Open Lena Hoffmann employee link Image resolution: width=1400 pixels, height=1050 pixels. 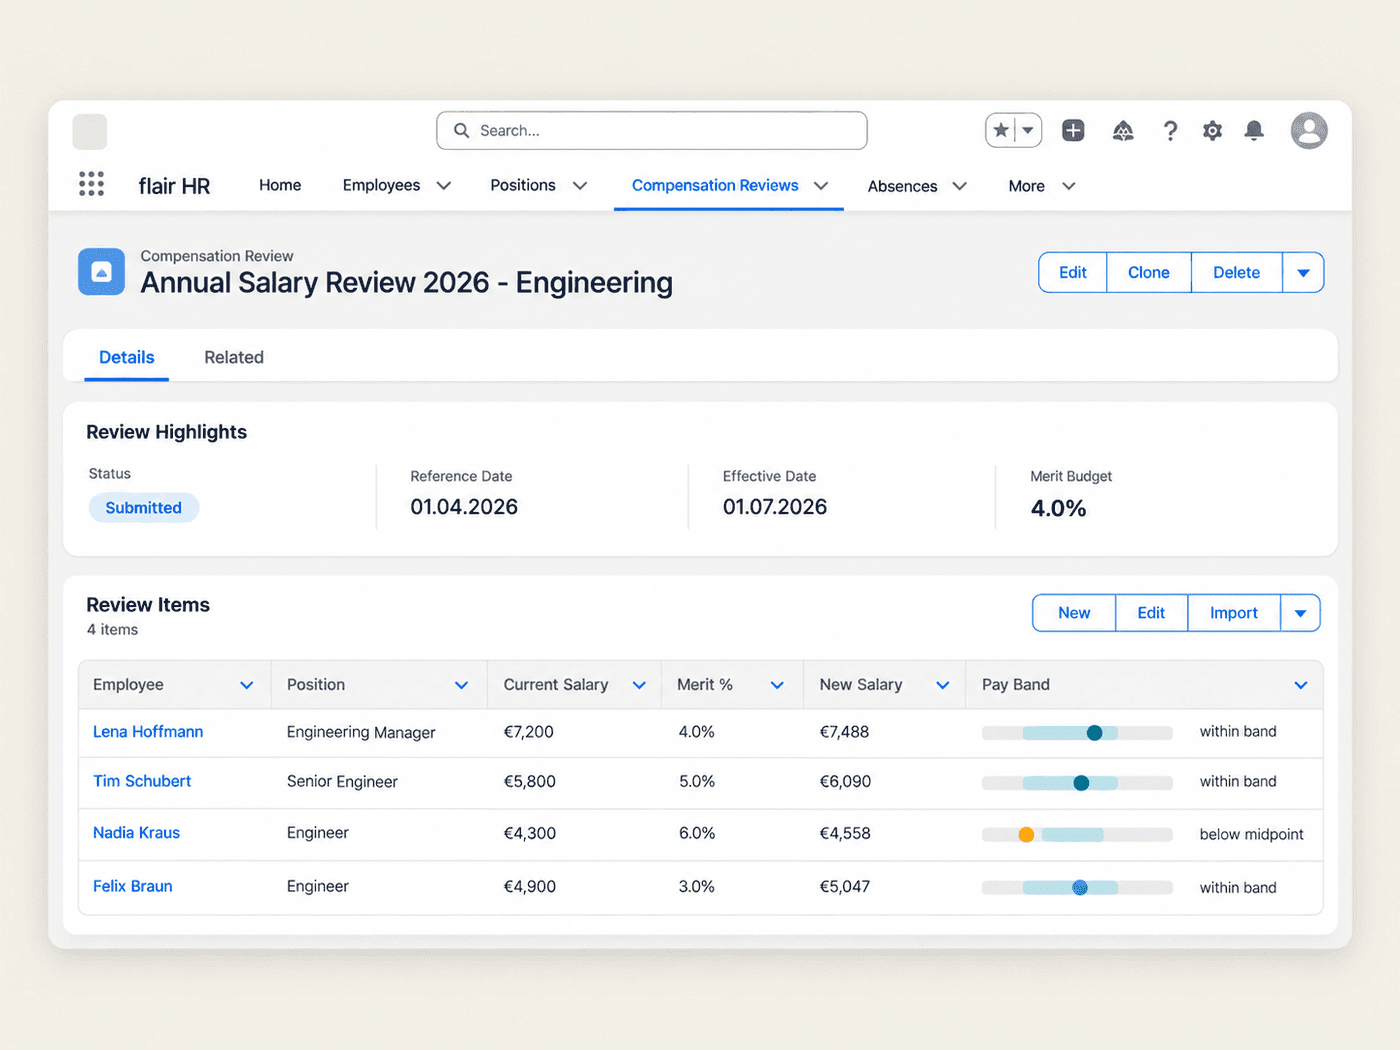click(x=148, y=732)
